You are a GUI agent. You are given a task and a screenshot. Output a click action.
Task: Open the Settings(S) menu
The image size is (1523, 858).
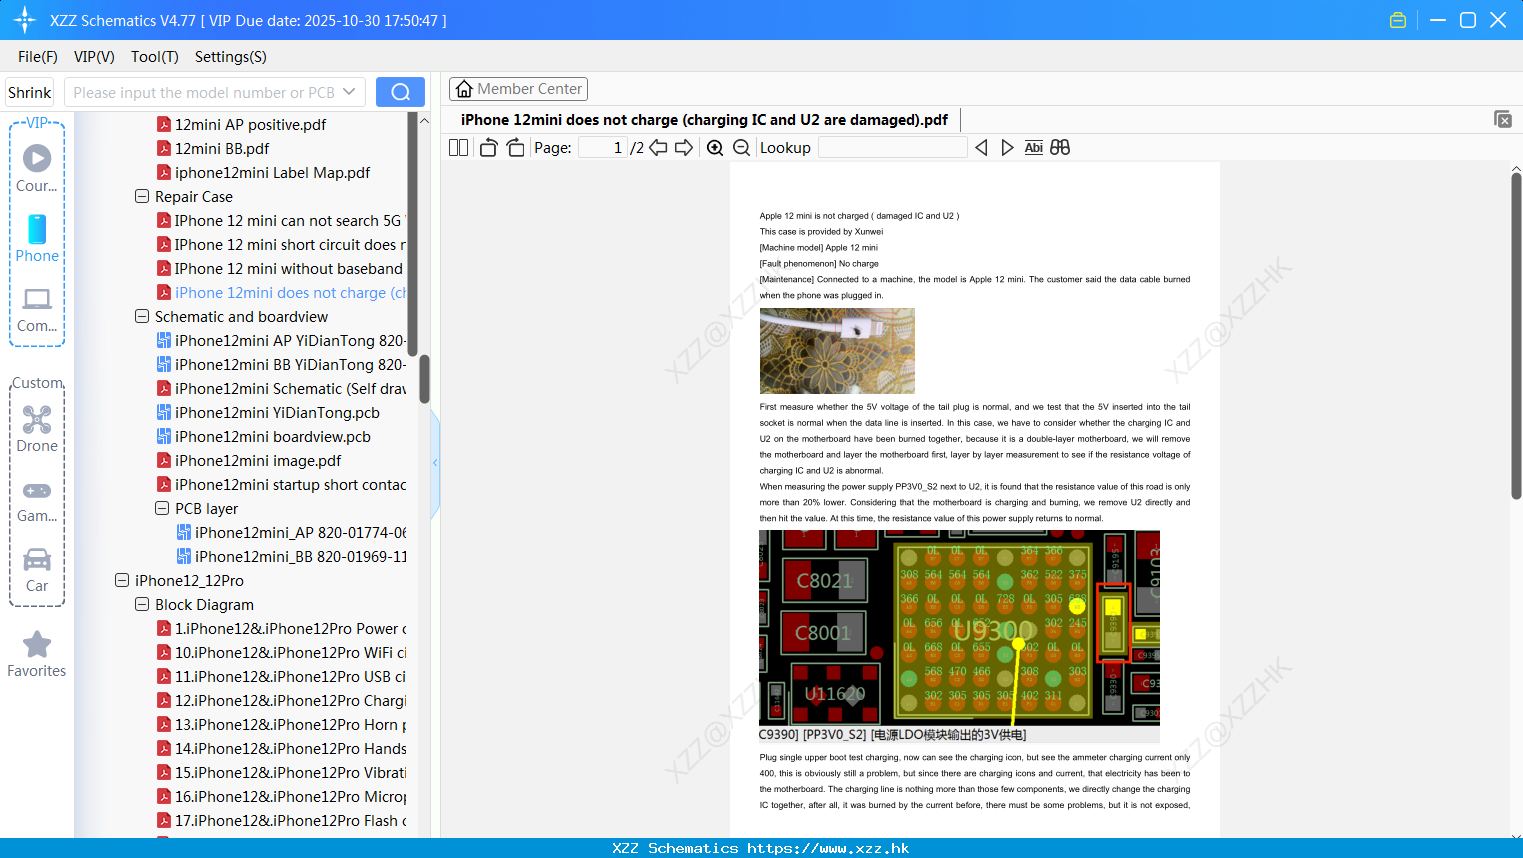pos(231,57)
